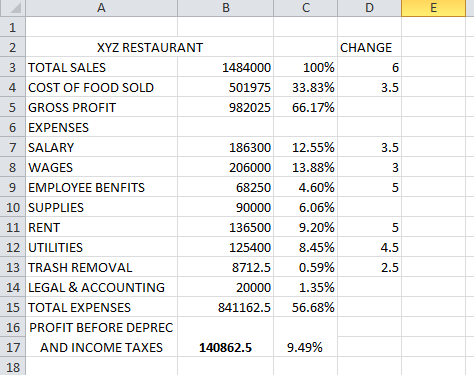The height and width of the screenshot is (375, 474).
Task: Click the 186300 salary value
Action: tap(226, 147)
